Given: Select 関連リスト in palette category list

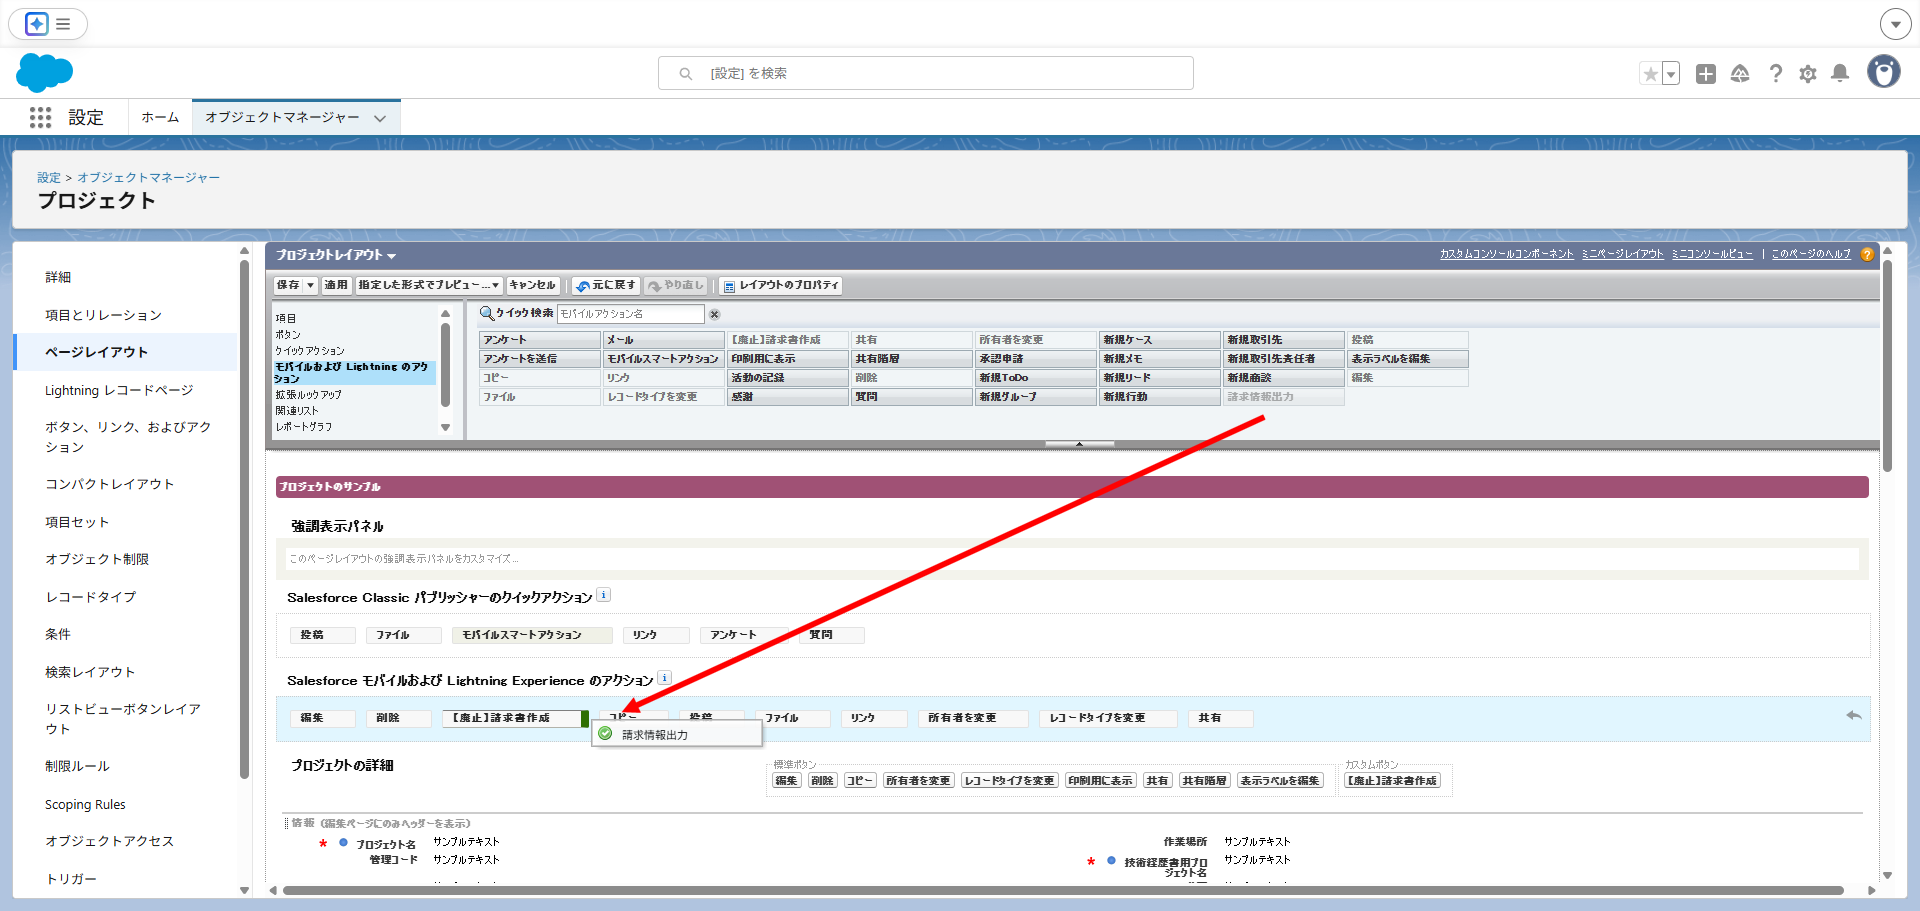Looking at the screenshot, I should (x=297, y=410).
